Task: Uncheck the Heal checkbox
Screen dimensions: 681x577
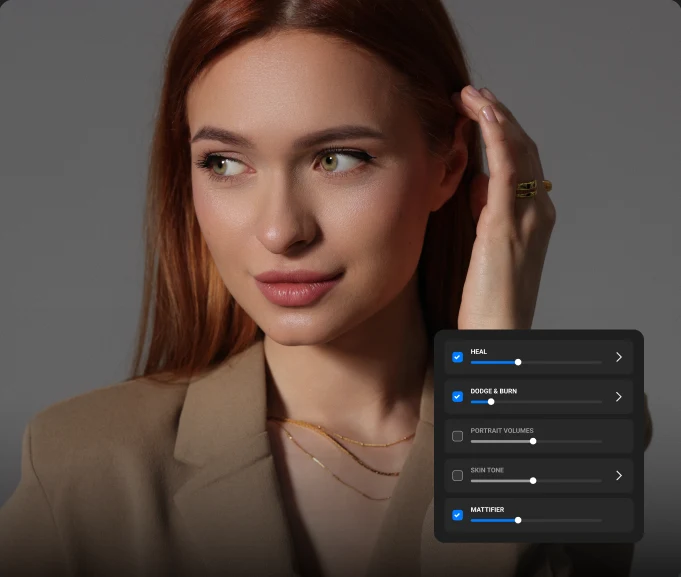Action: click(x=457, y=357)
